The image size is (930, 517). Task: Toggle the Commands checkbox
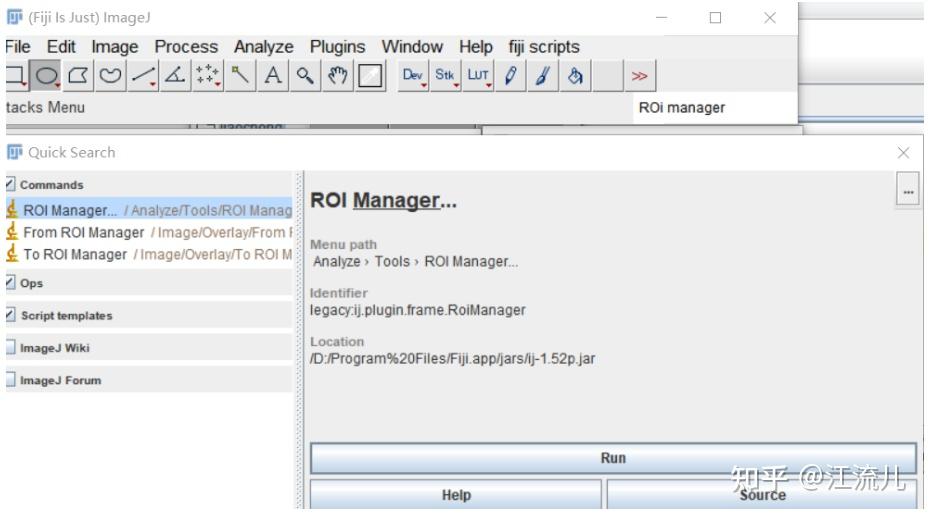click(10, 184)
